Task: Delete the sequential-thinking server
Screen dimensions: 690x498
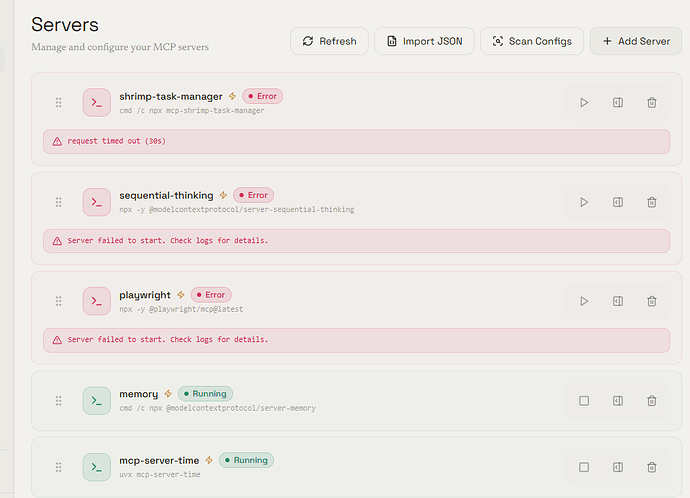Action: (x=652, y=202)
